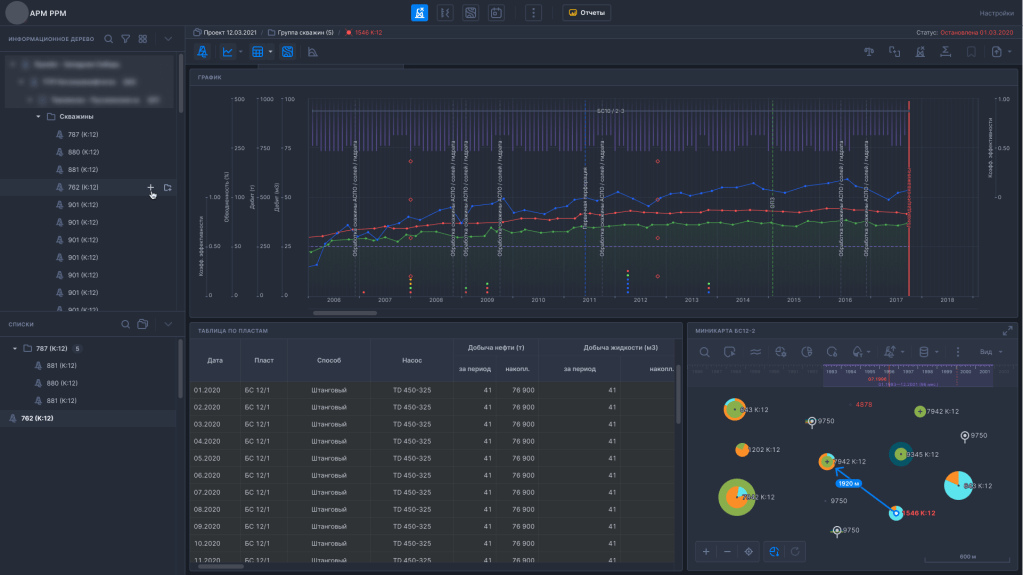Open the filter icon in Информационное дерево header
The height and width of the screenshot is (575, 1023).
[125, 39]
